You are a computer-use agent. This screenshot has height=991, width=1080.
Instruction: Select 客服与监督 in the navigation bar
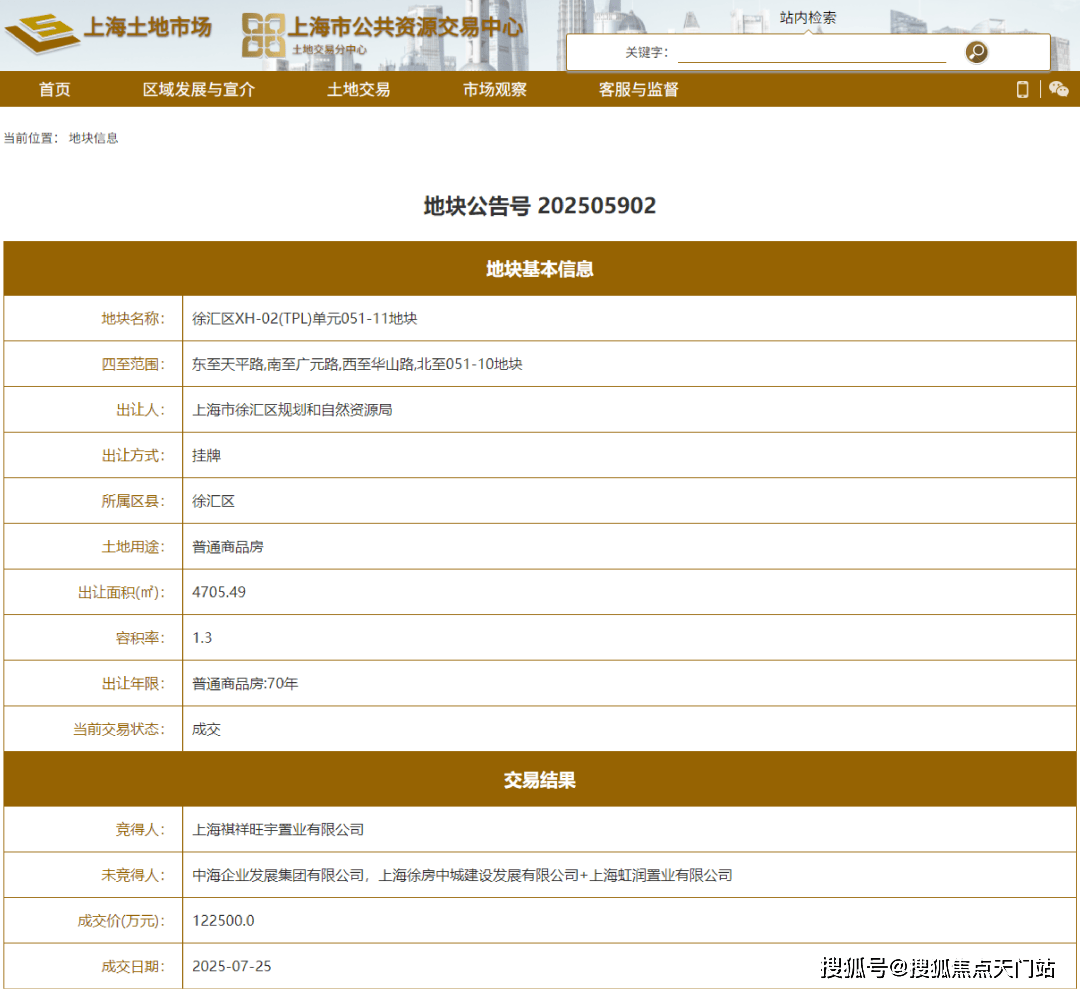tap(638, 89)
